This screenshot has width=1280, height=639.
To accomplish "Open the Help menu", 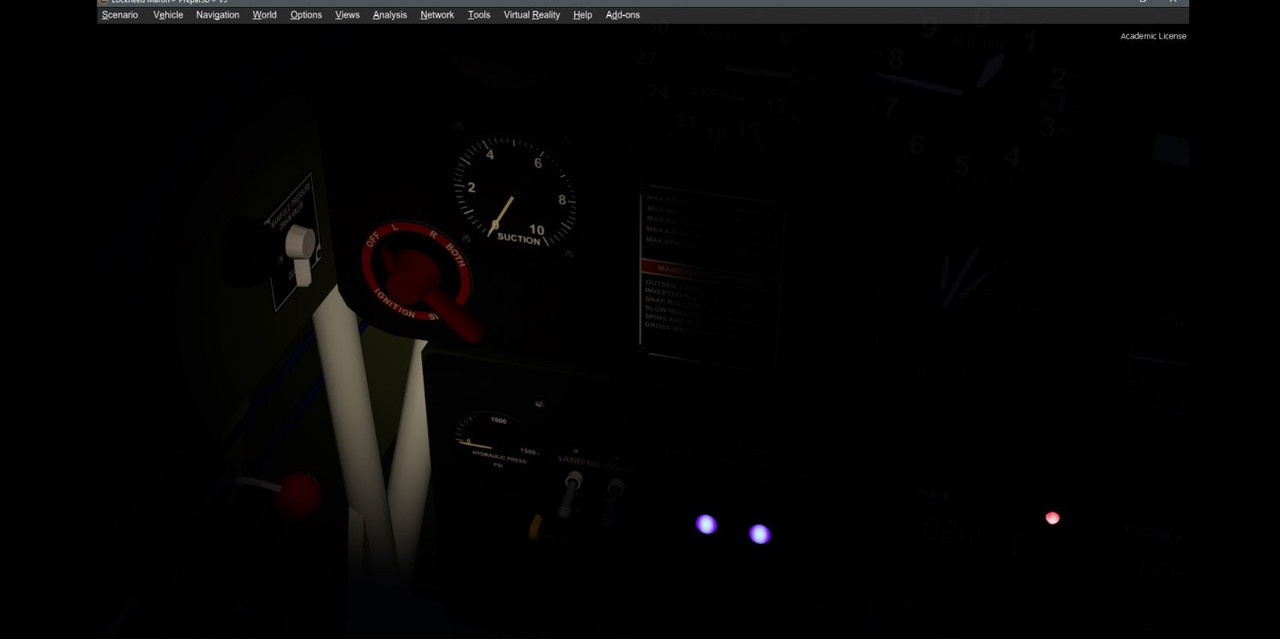I will [x=583, y=15].
